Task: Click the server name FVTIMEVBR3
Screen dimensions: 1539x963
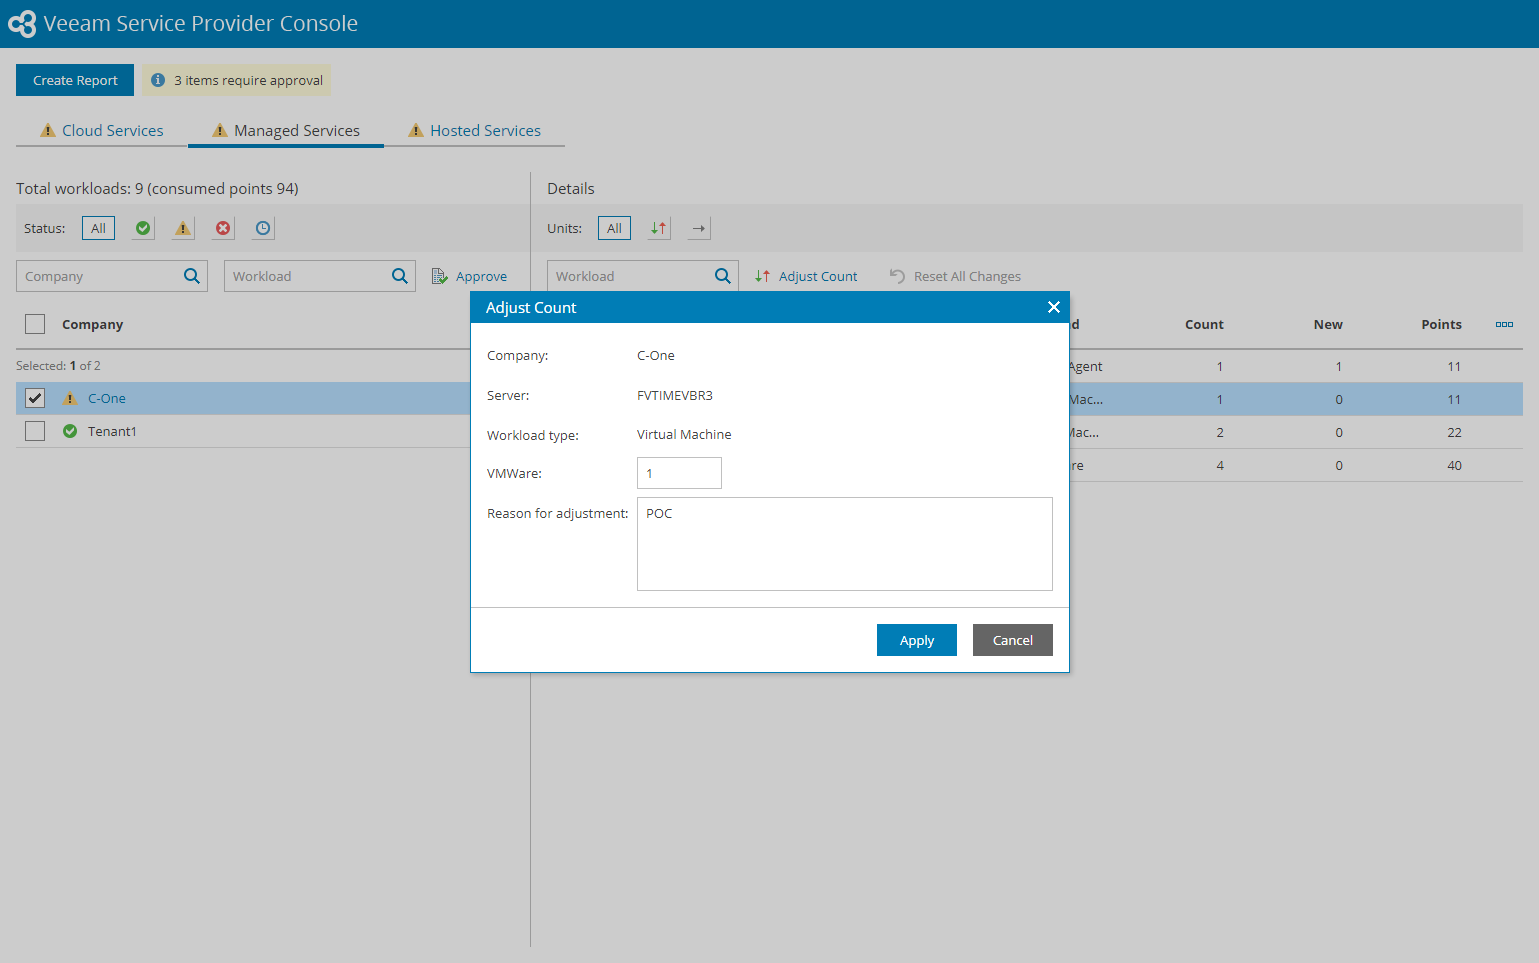Action: 675,395
